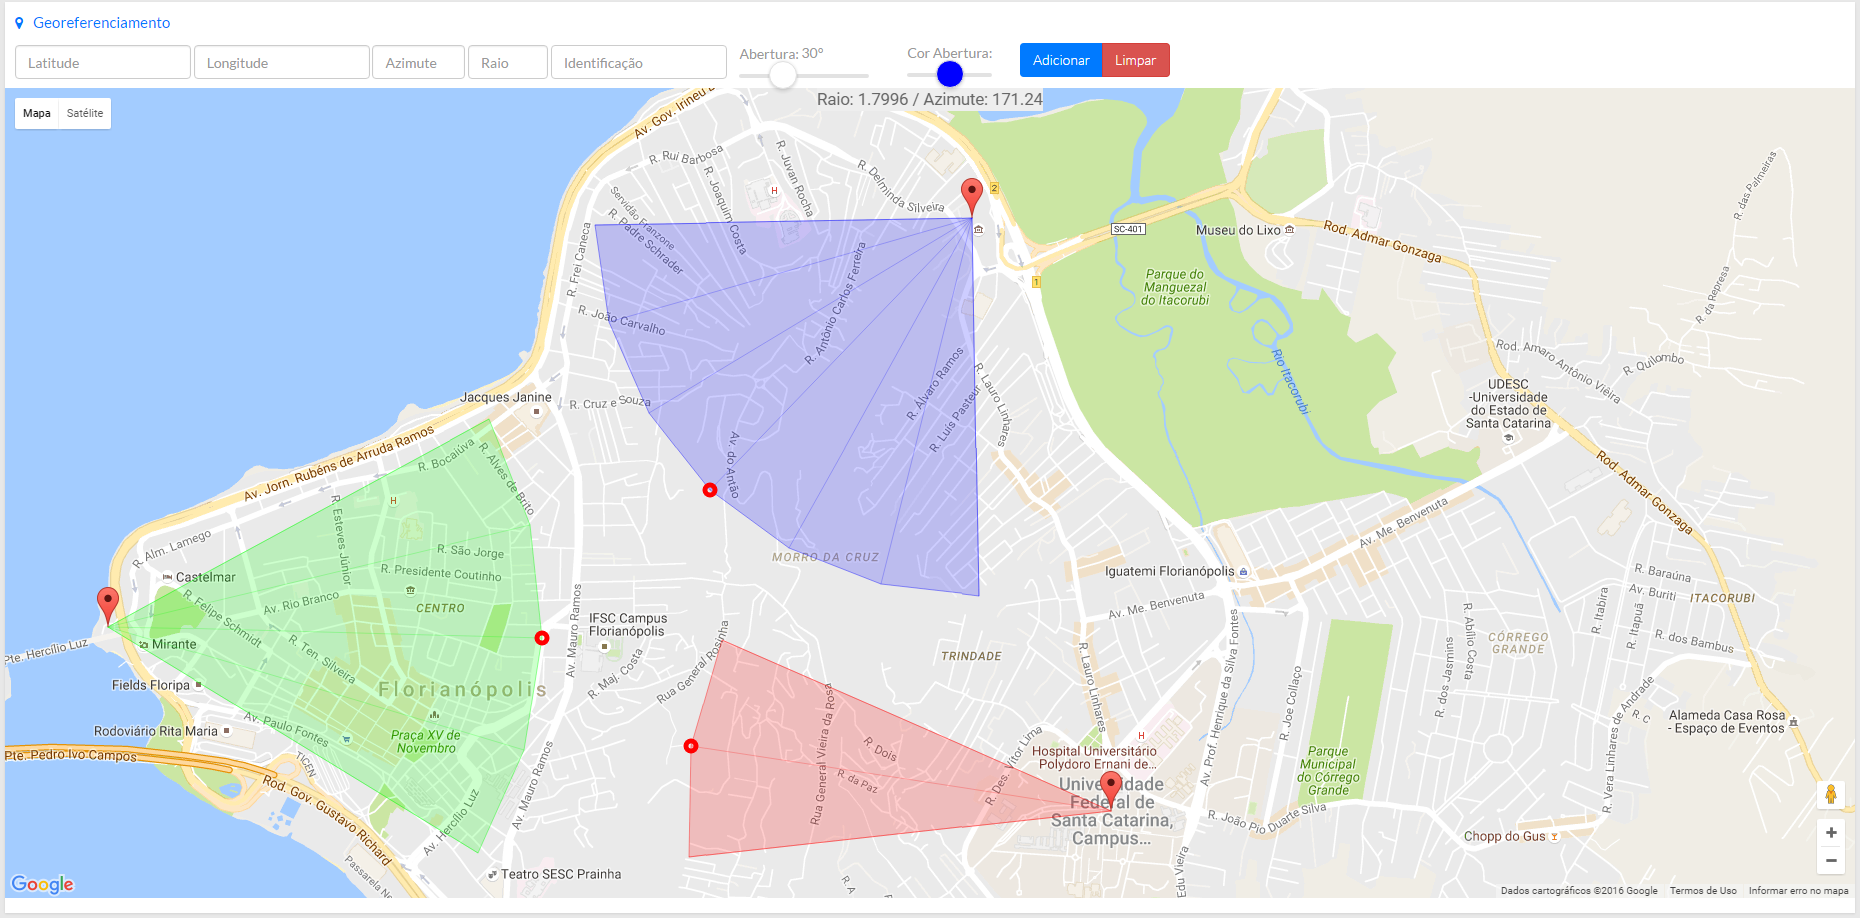Image resolution: width=1860 pixels, height=918 pixels.
Task: Click the MORRO DA CRUZ label
Action: 825,557
